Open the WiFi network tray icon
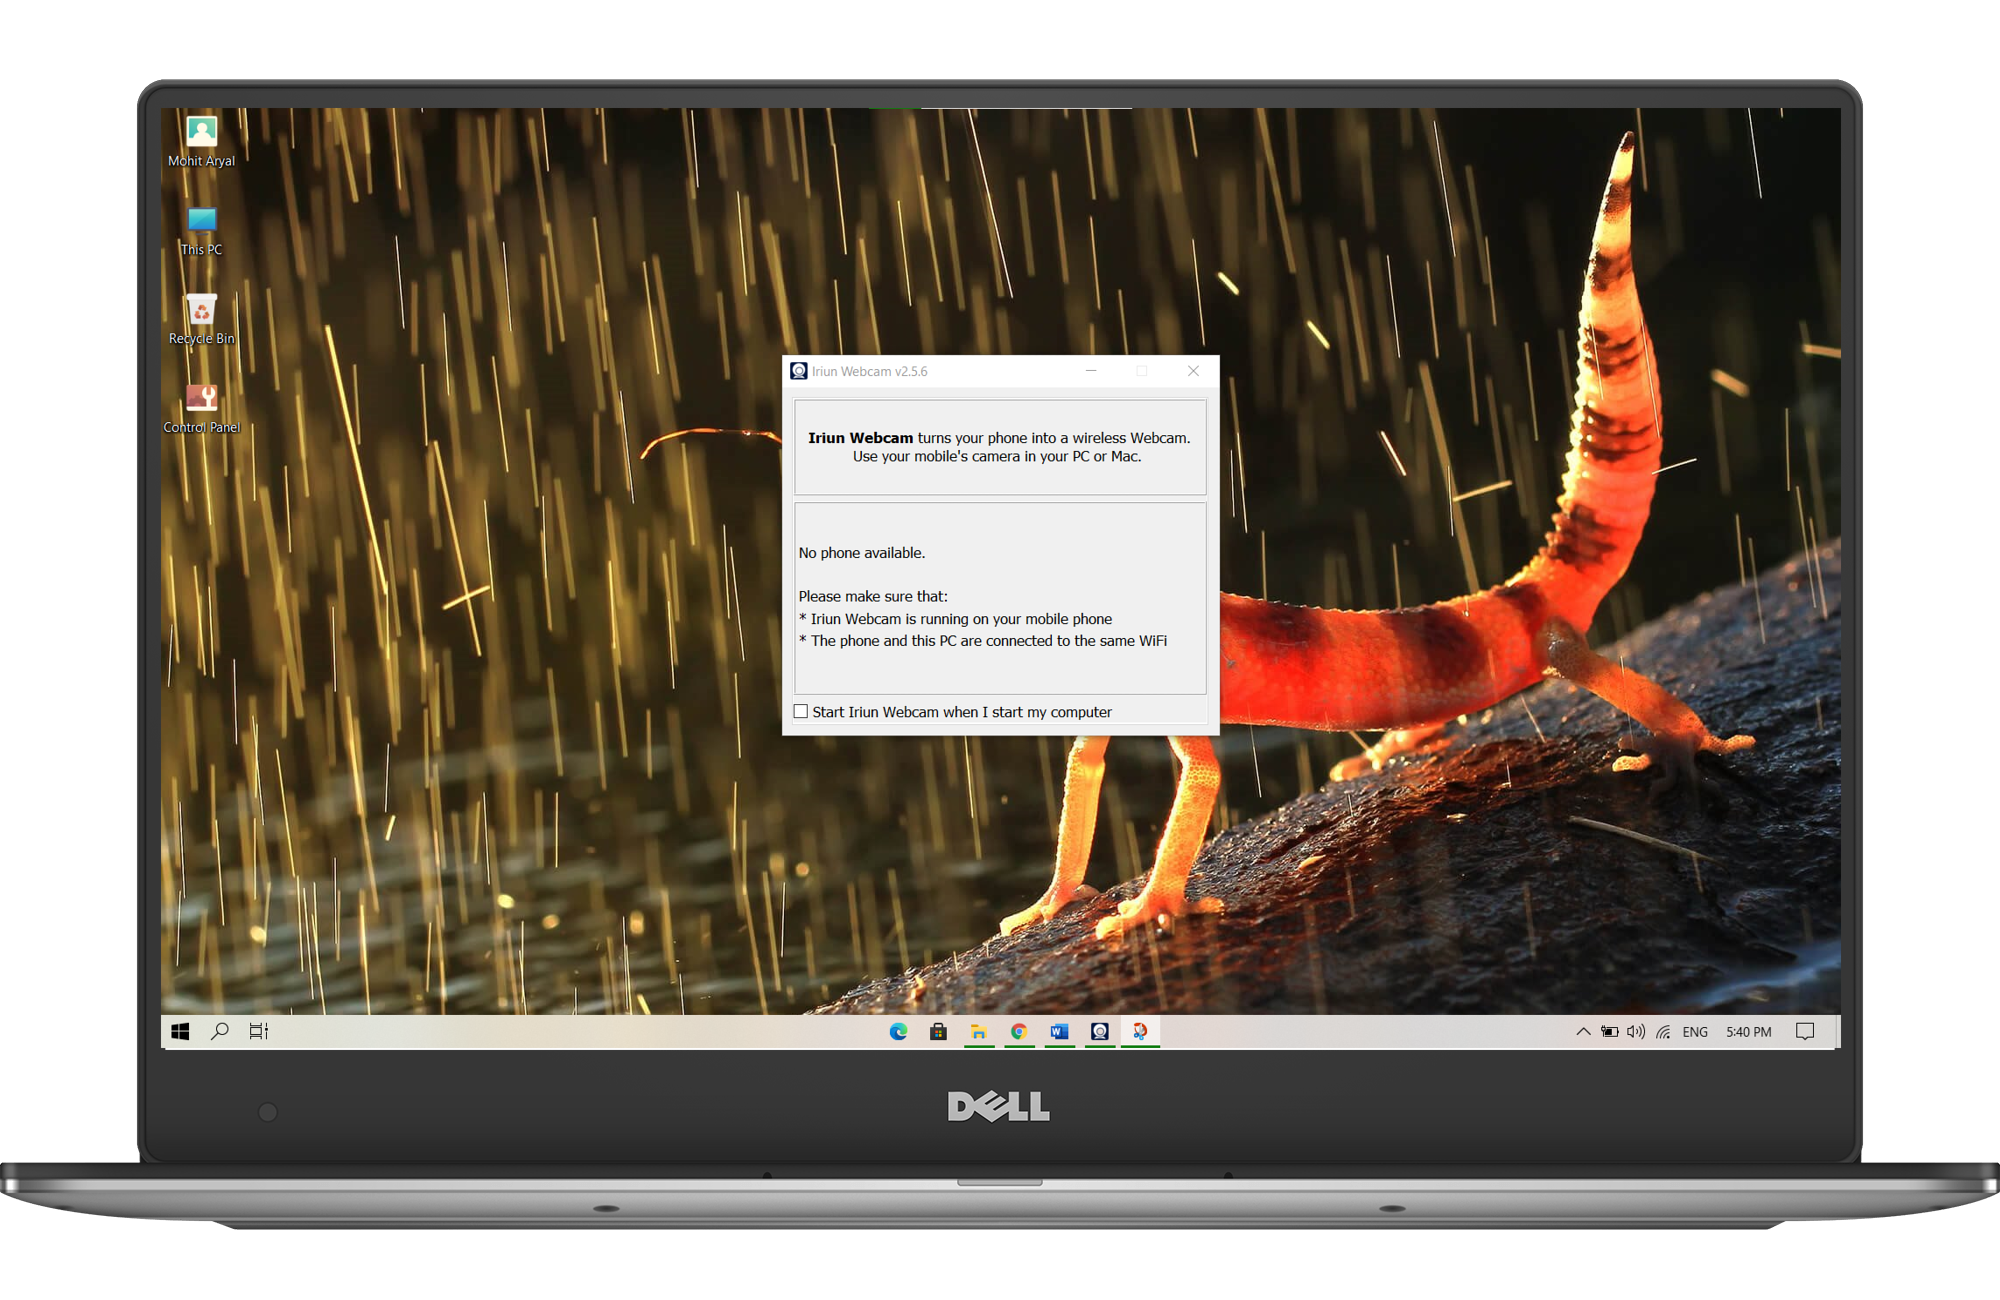 click(1663, 1032)
